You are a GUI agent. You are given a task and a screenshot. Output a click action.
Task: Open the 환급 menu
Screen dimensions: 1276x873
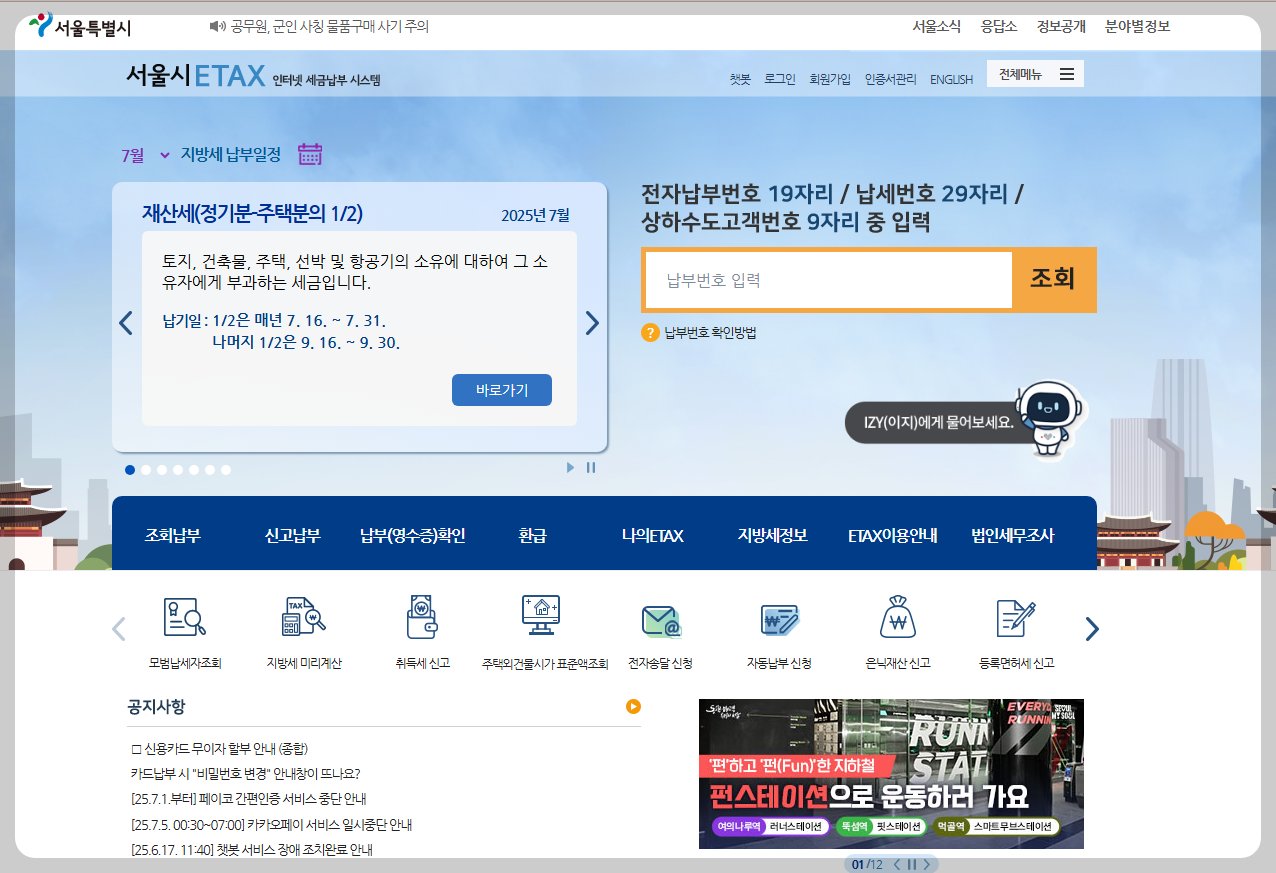click(x=533, y=535)
